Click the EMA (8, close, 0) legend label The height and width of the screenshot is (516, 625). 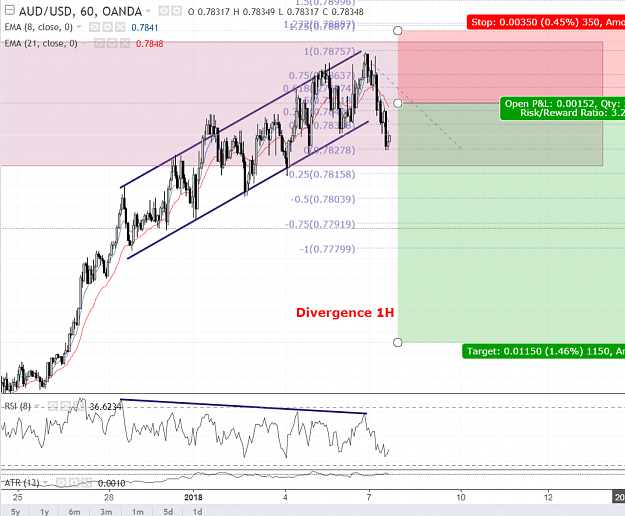[x=39, y=27]
